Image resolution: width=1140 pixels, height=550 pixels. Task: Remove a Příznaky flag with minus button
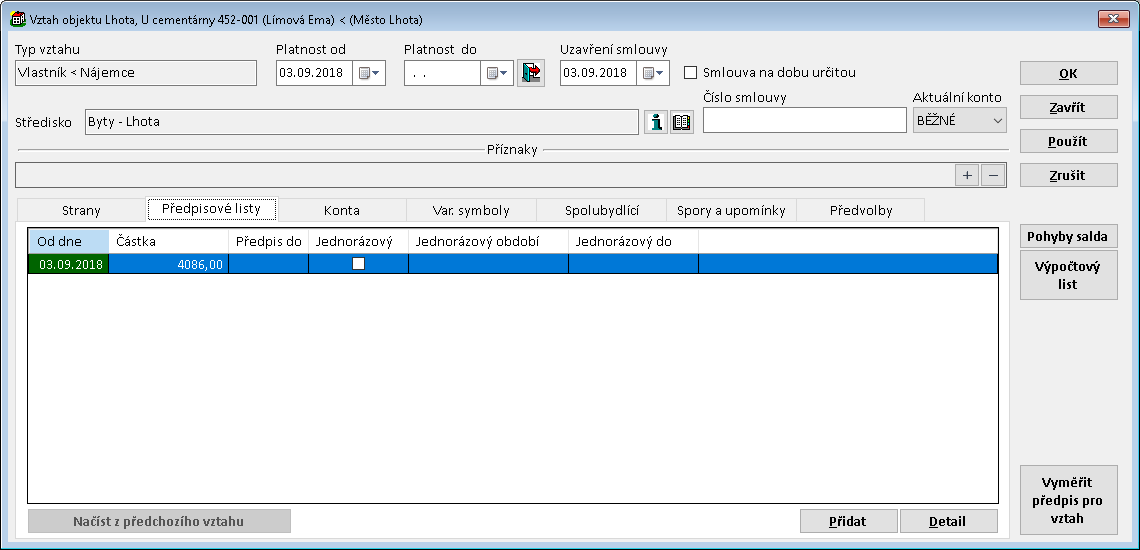pyautogui.click(x=992, y=175)
